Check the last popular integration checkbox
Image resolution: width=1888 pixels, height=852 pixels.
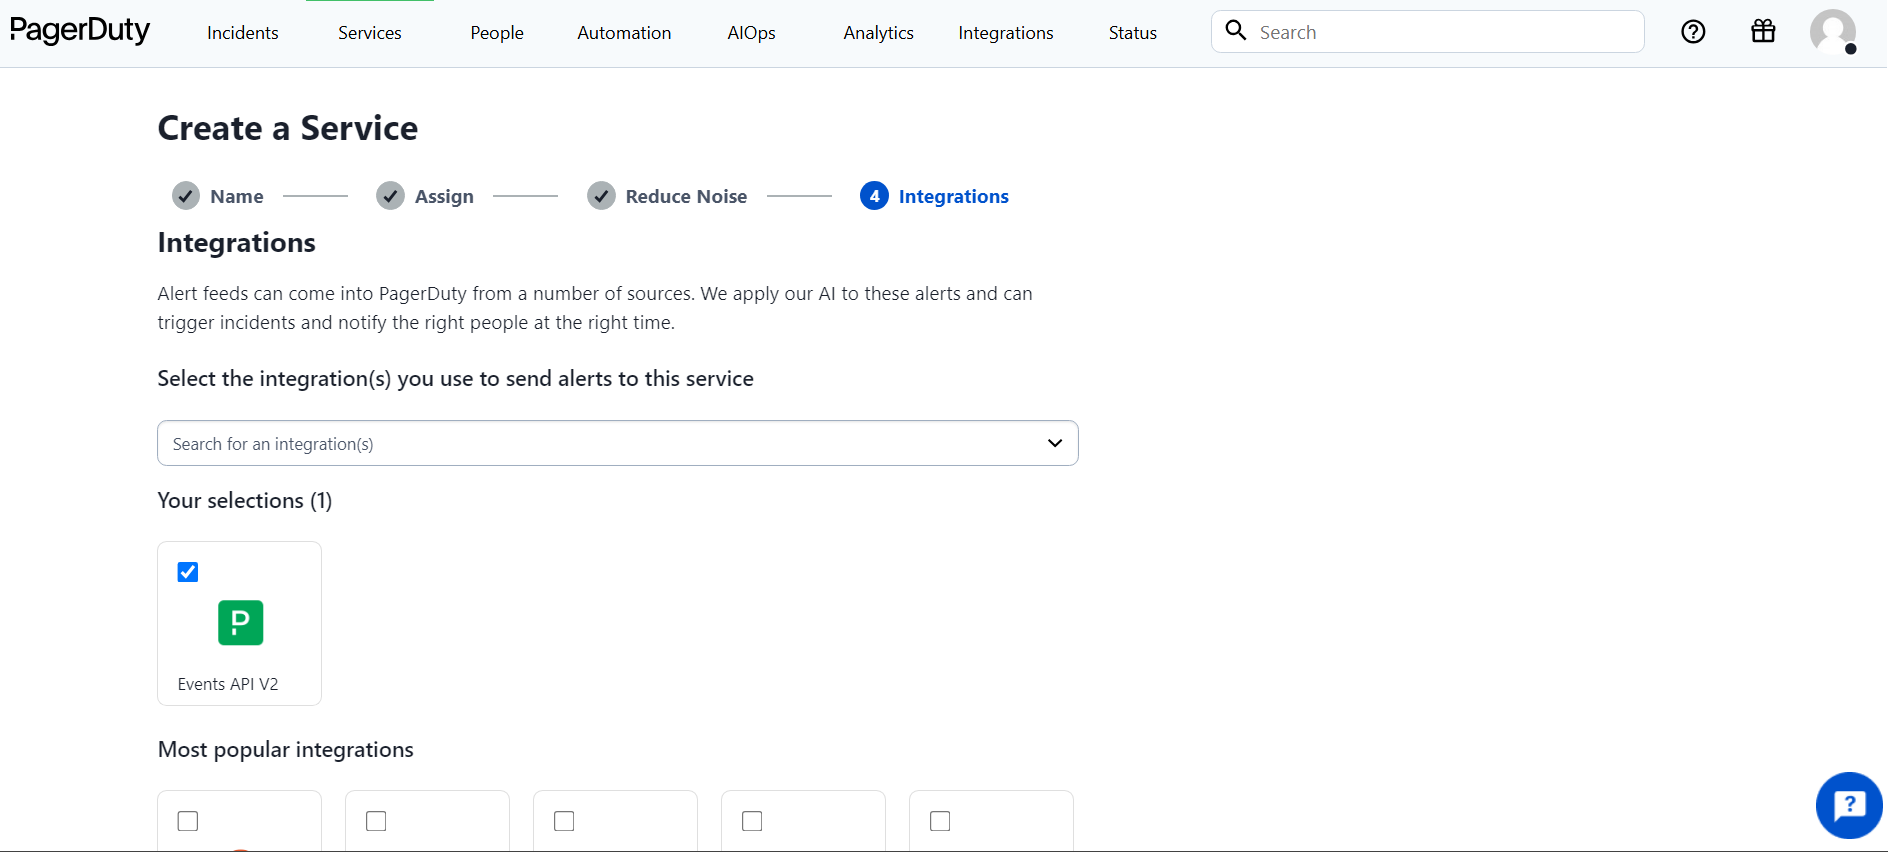940,821
